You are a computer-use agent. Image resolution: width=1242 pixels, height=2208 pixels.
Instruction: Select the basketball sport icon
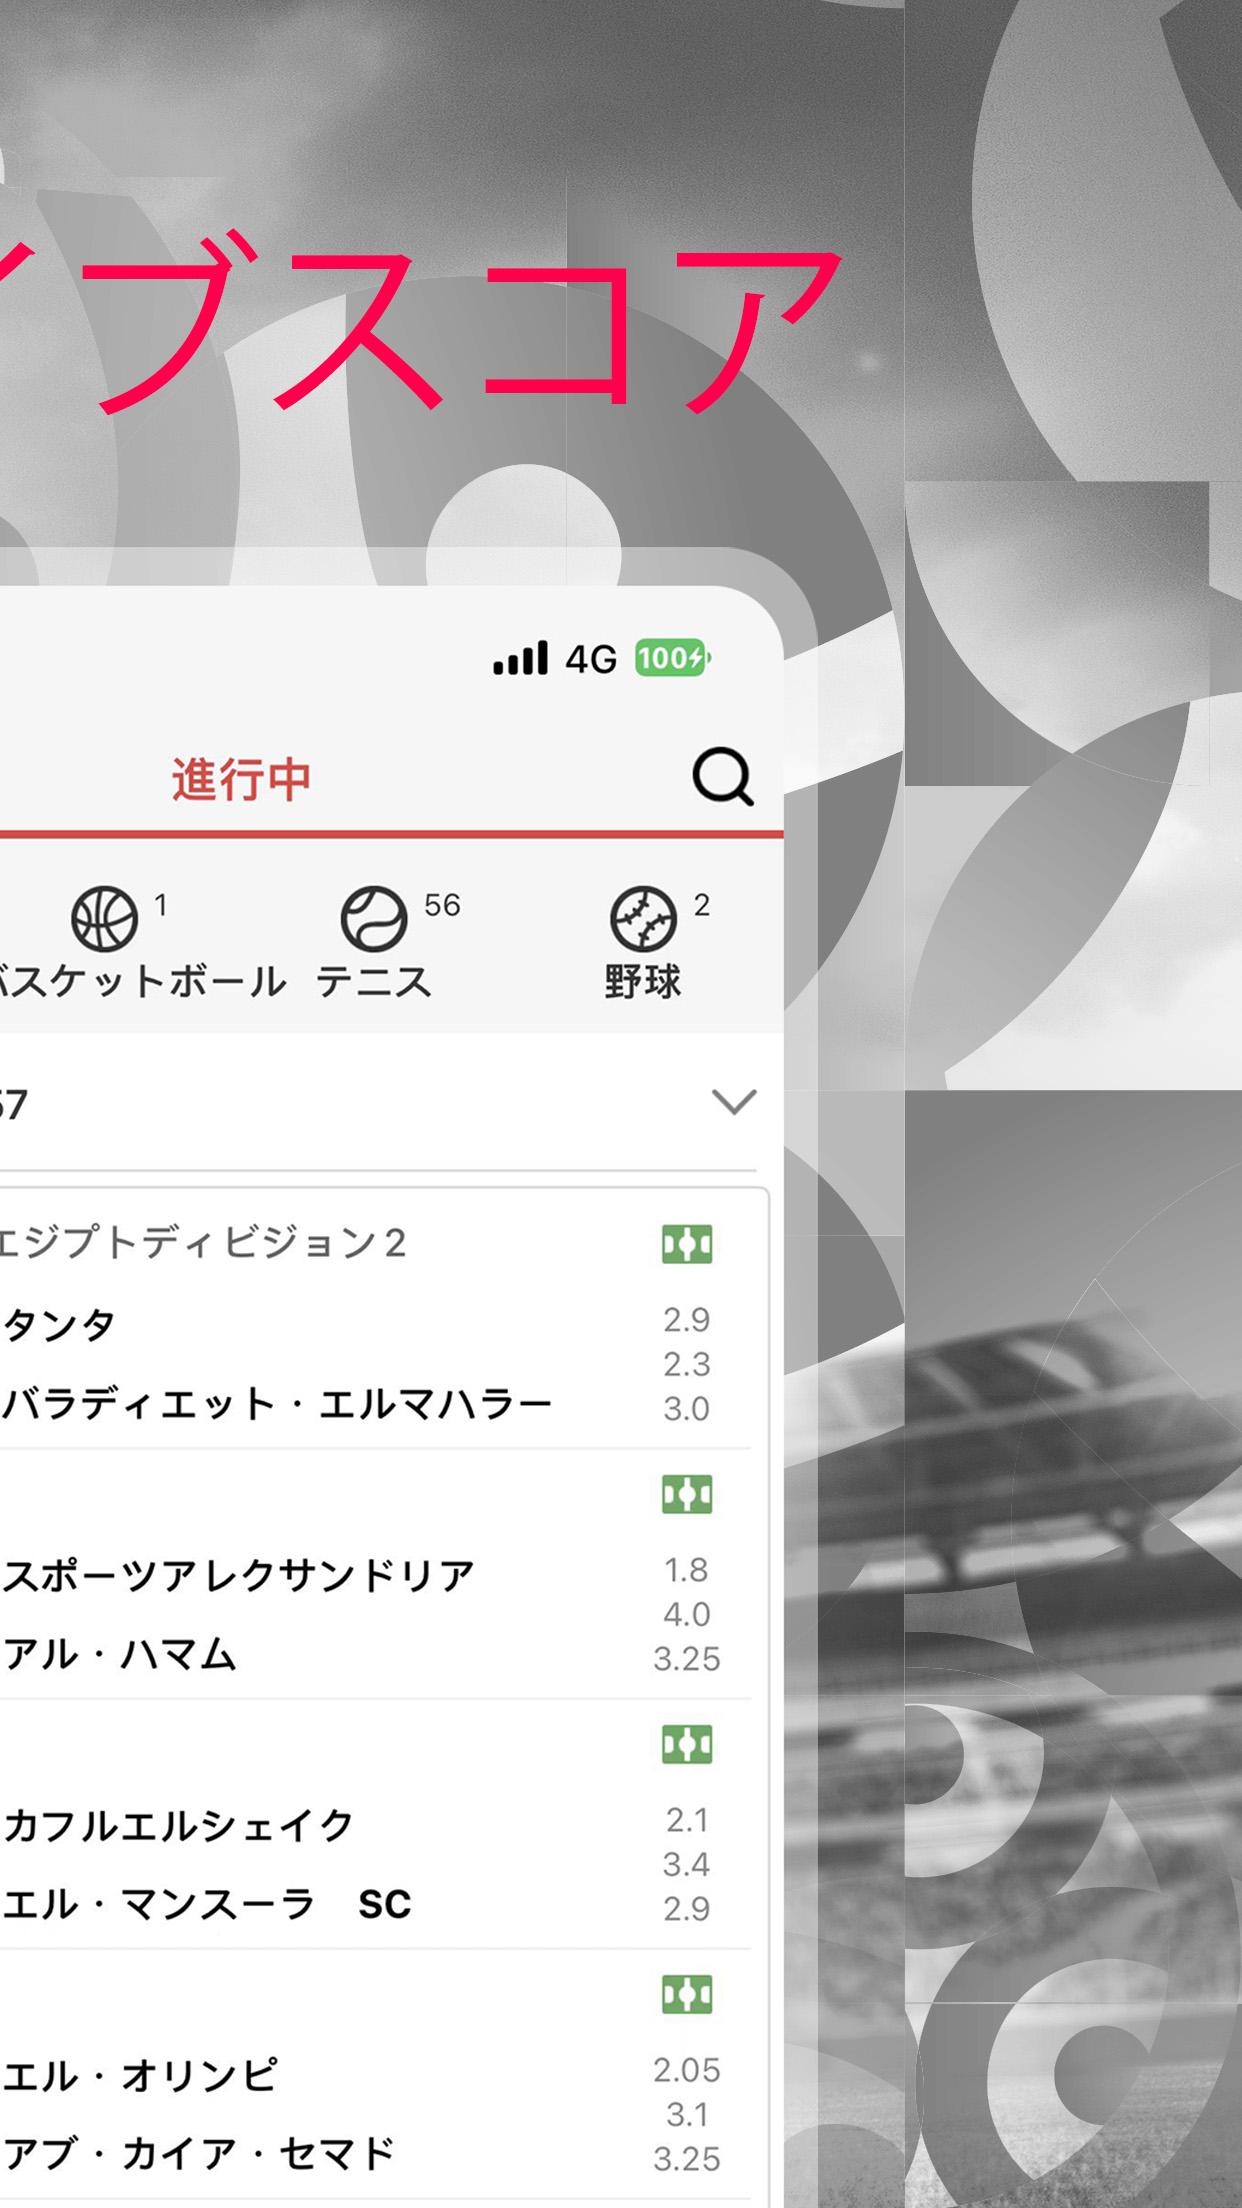click(x=104, y=918)
